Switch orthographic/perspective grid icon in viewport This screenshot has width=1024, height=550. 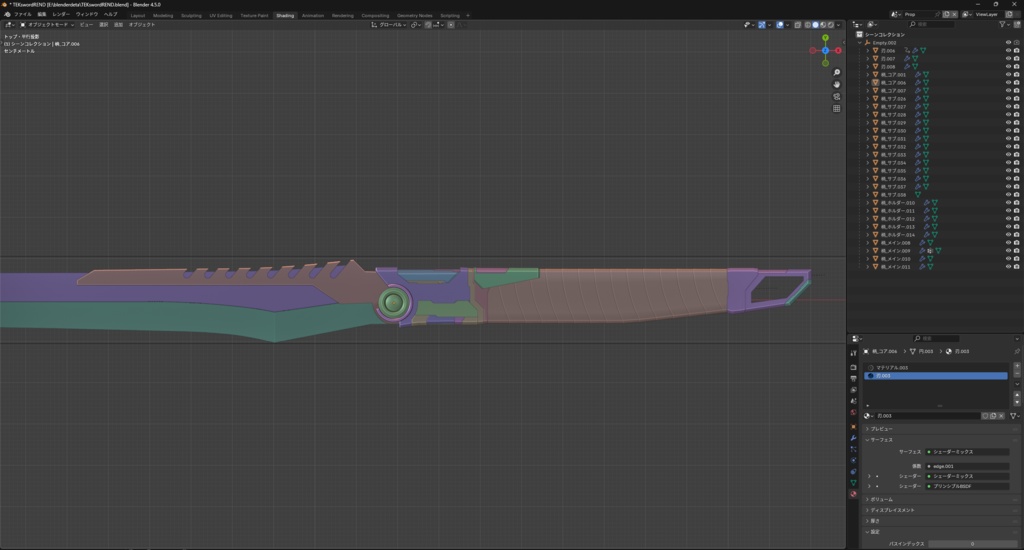click(837, 108)
